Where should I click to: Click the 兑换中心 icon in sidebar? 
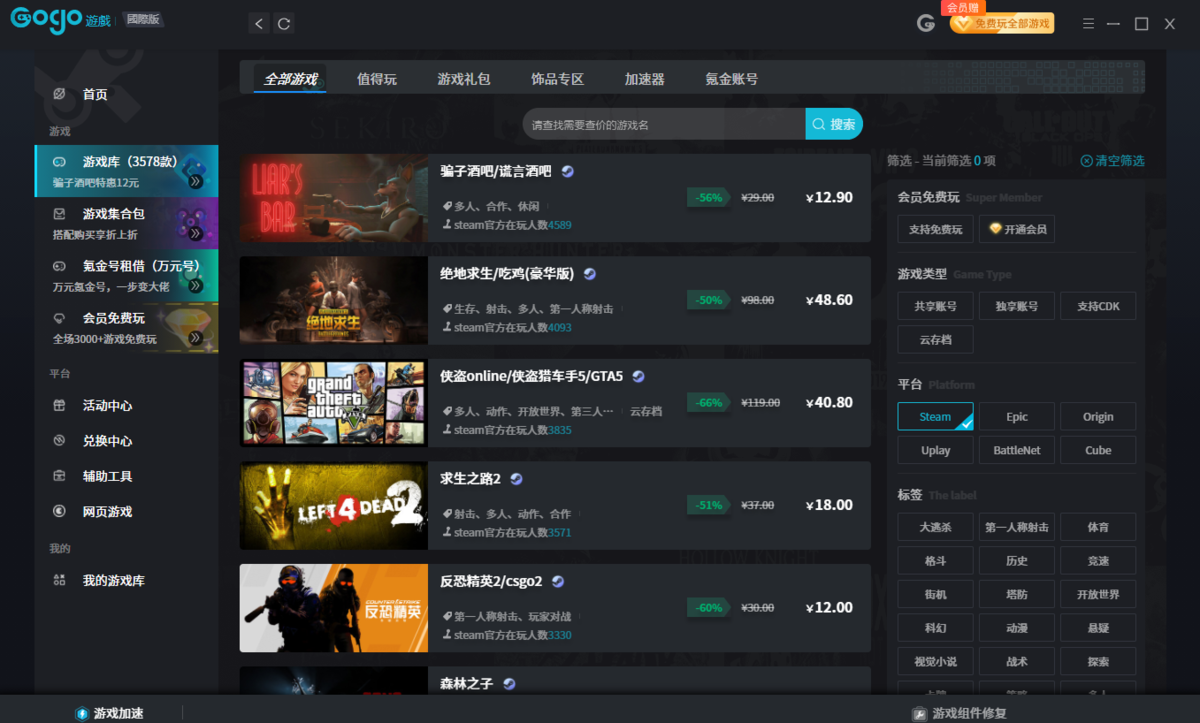pos(59,440)
